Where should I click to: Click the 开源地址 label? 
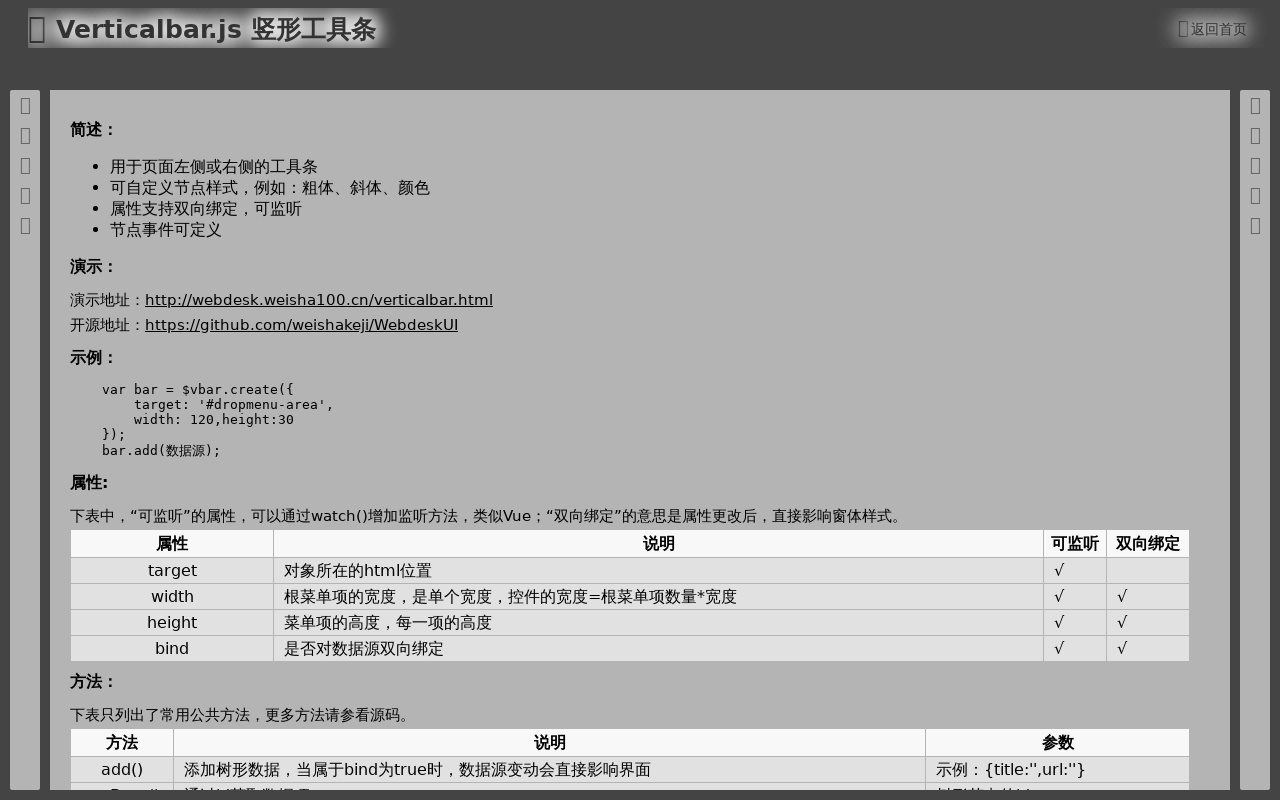point(107,325)
